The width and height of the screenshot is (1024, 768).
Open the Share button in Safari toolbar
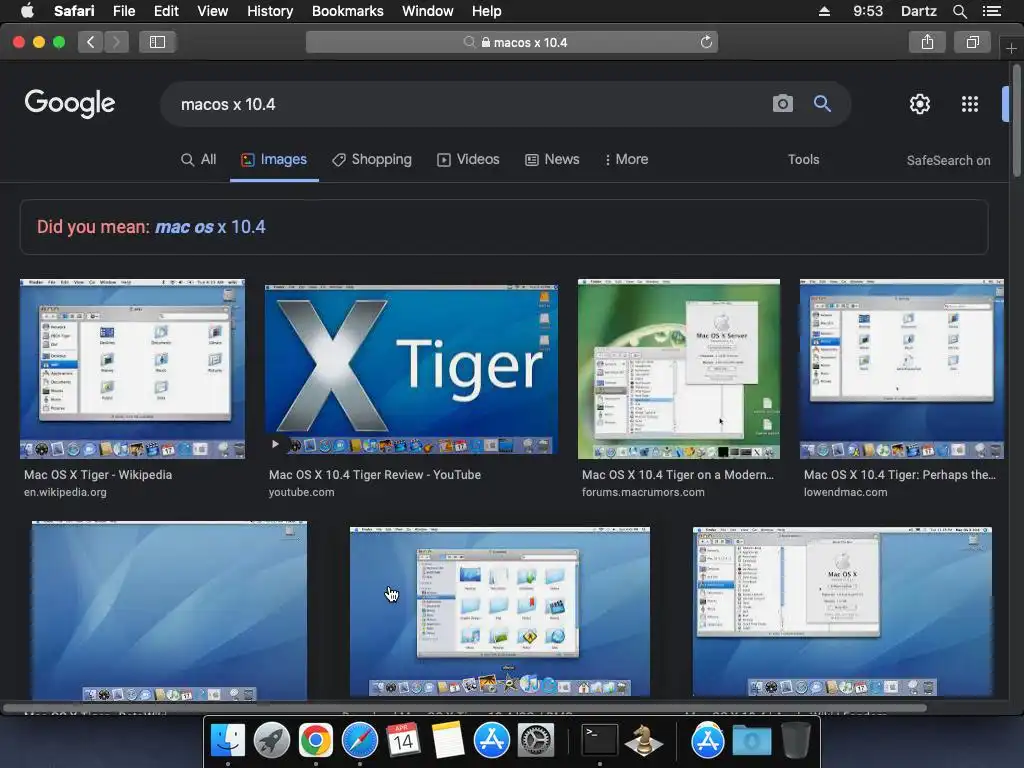[x=927, y=42]
